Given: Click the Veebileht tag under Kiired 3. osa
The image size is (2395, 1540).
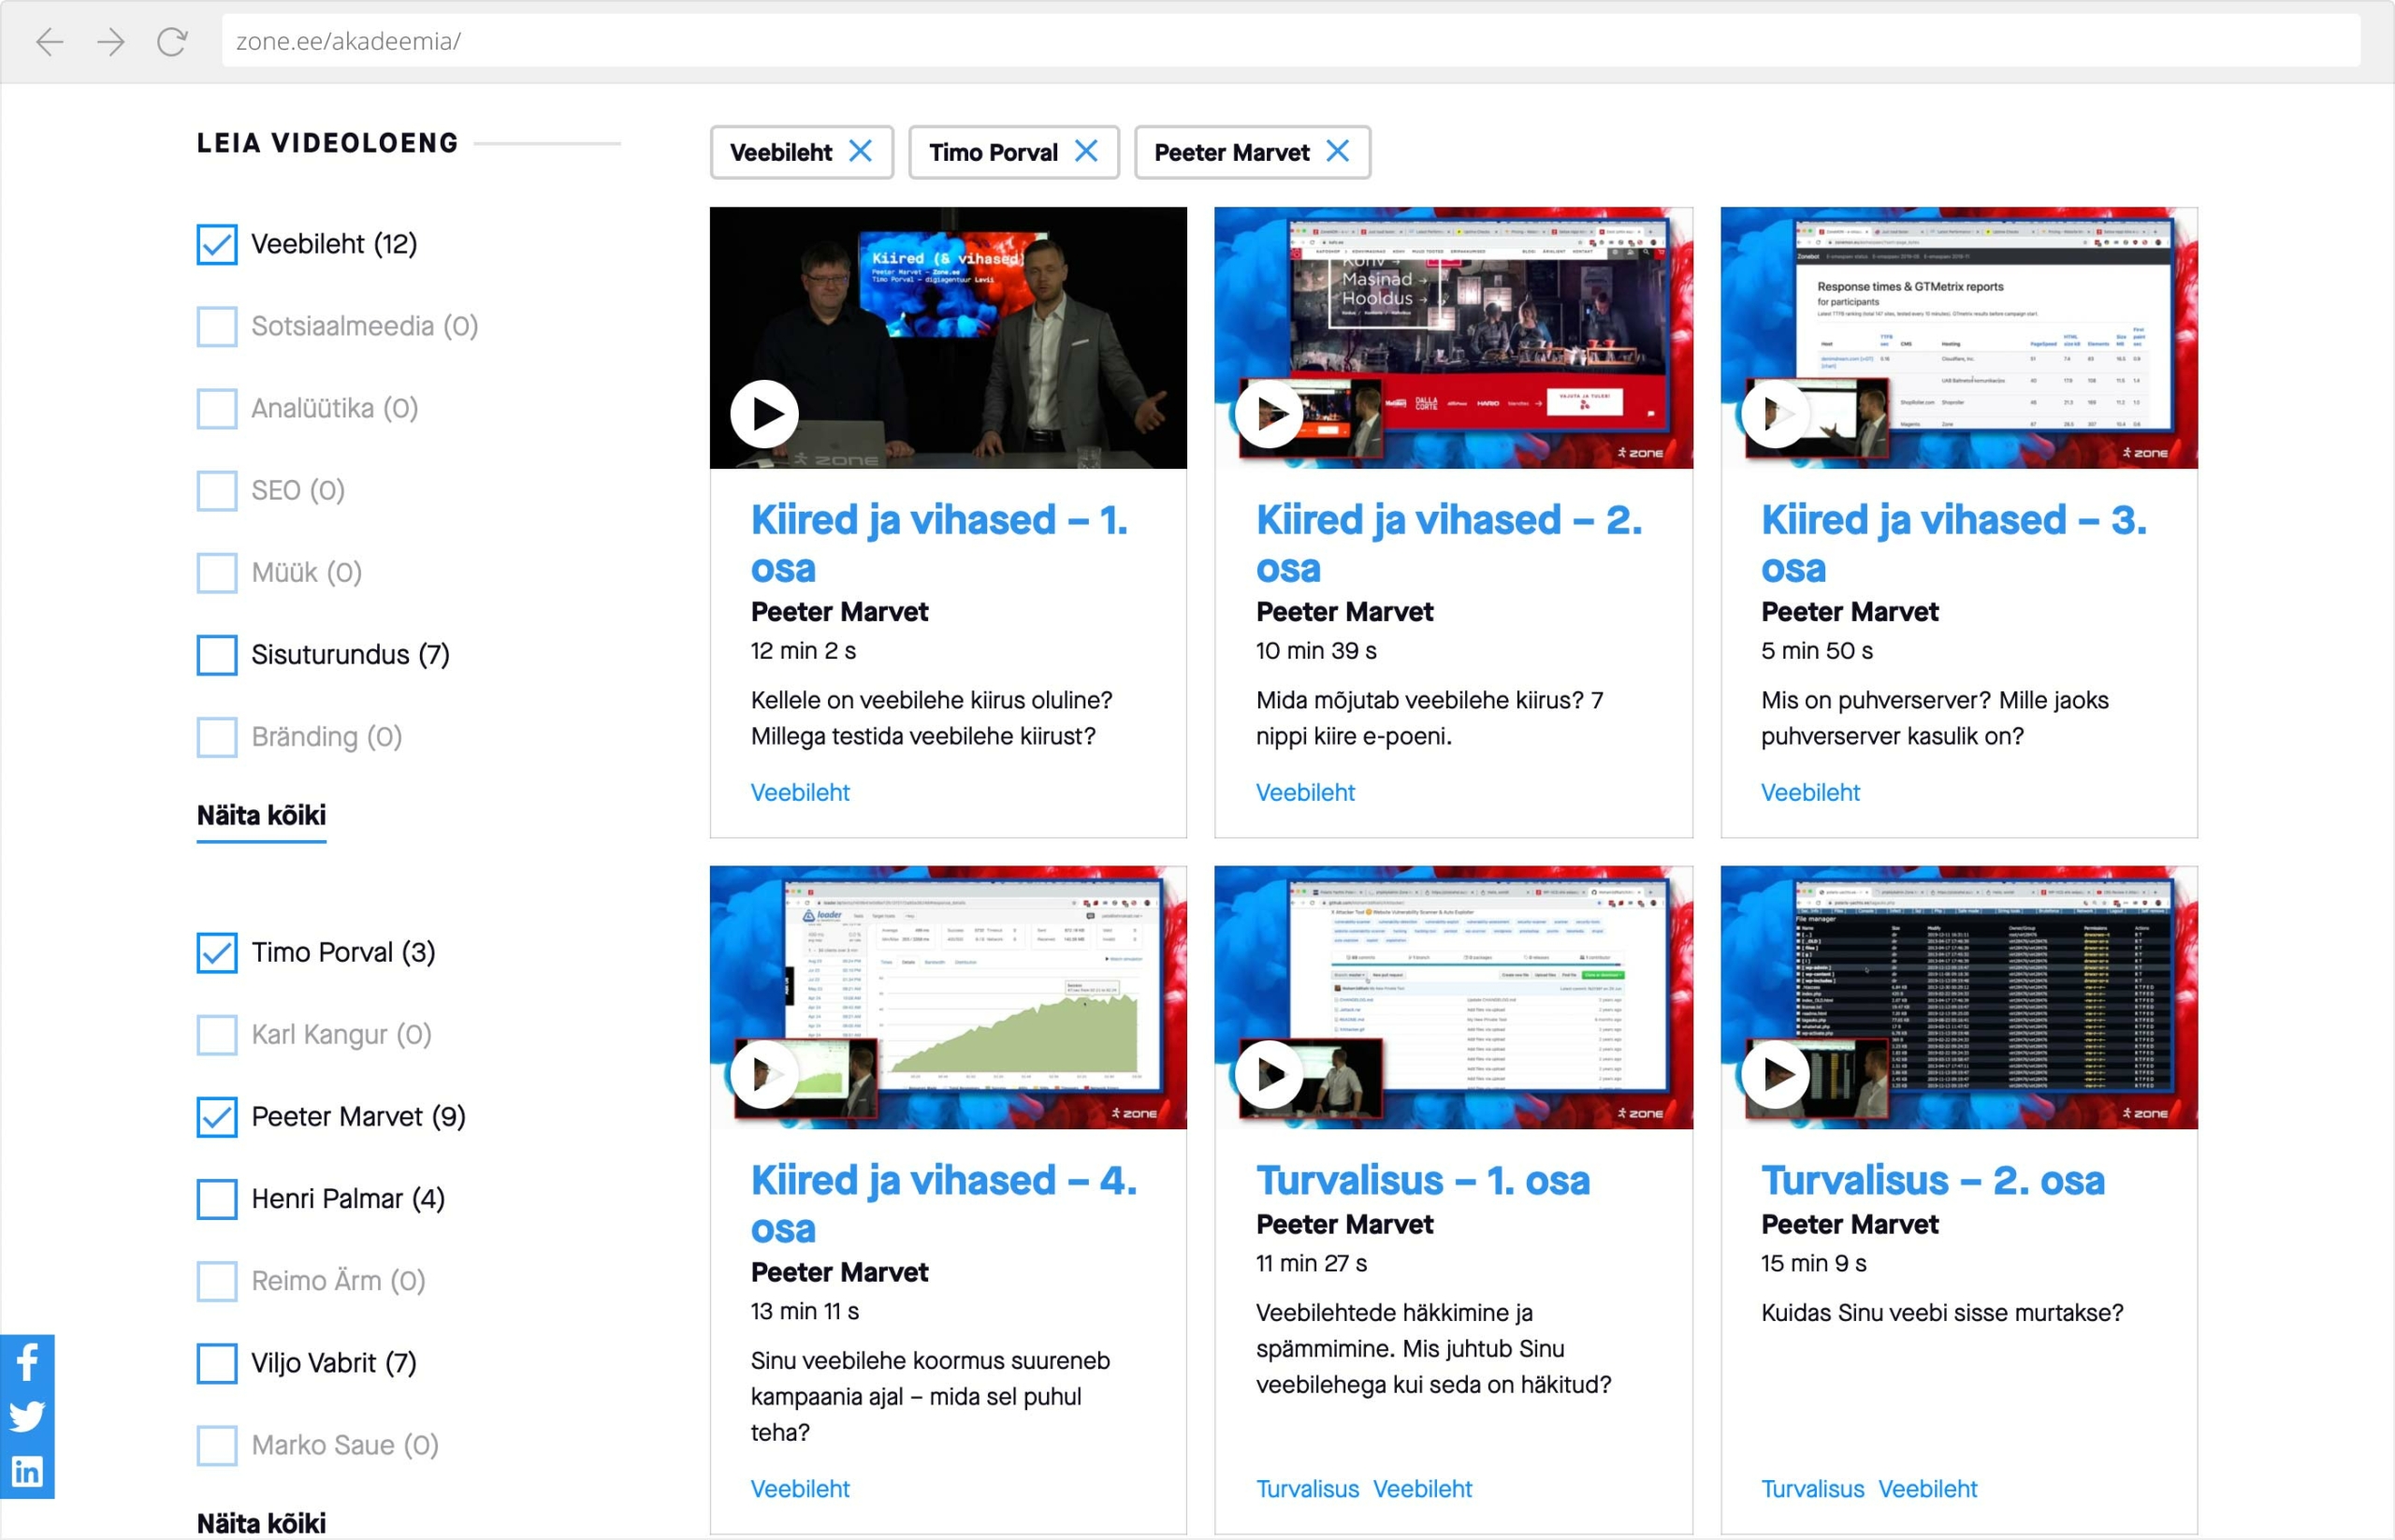Looking at the screenshot, I should pos(1810,792).
